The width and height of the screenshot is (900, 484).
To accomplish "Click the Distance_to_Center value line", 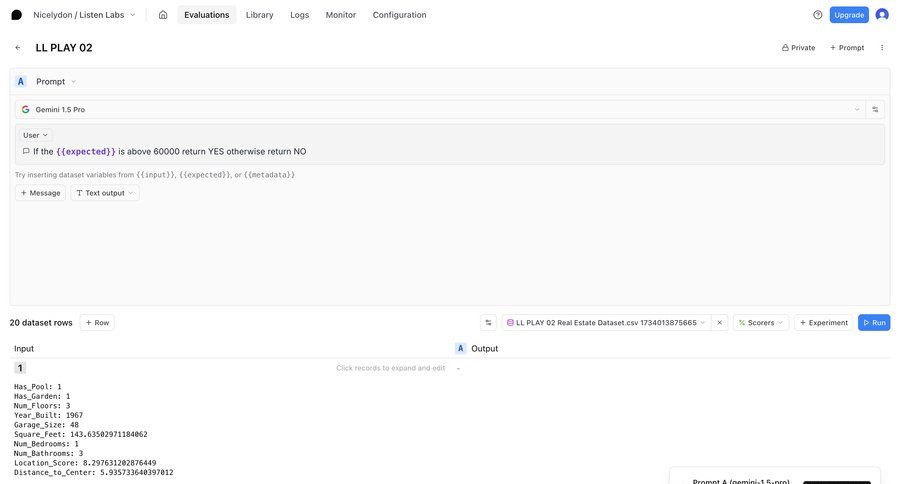I will (94, 473).
